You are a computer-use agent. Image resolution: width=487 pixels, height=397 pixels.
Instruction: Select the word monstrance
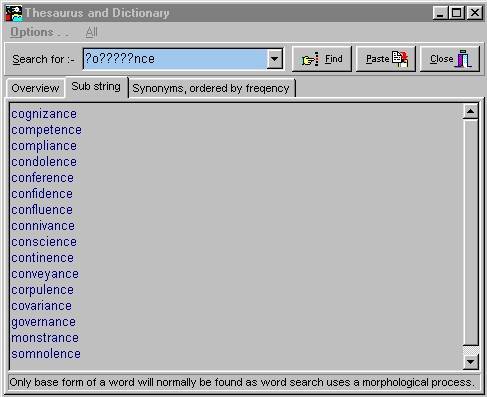point(45,338)
